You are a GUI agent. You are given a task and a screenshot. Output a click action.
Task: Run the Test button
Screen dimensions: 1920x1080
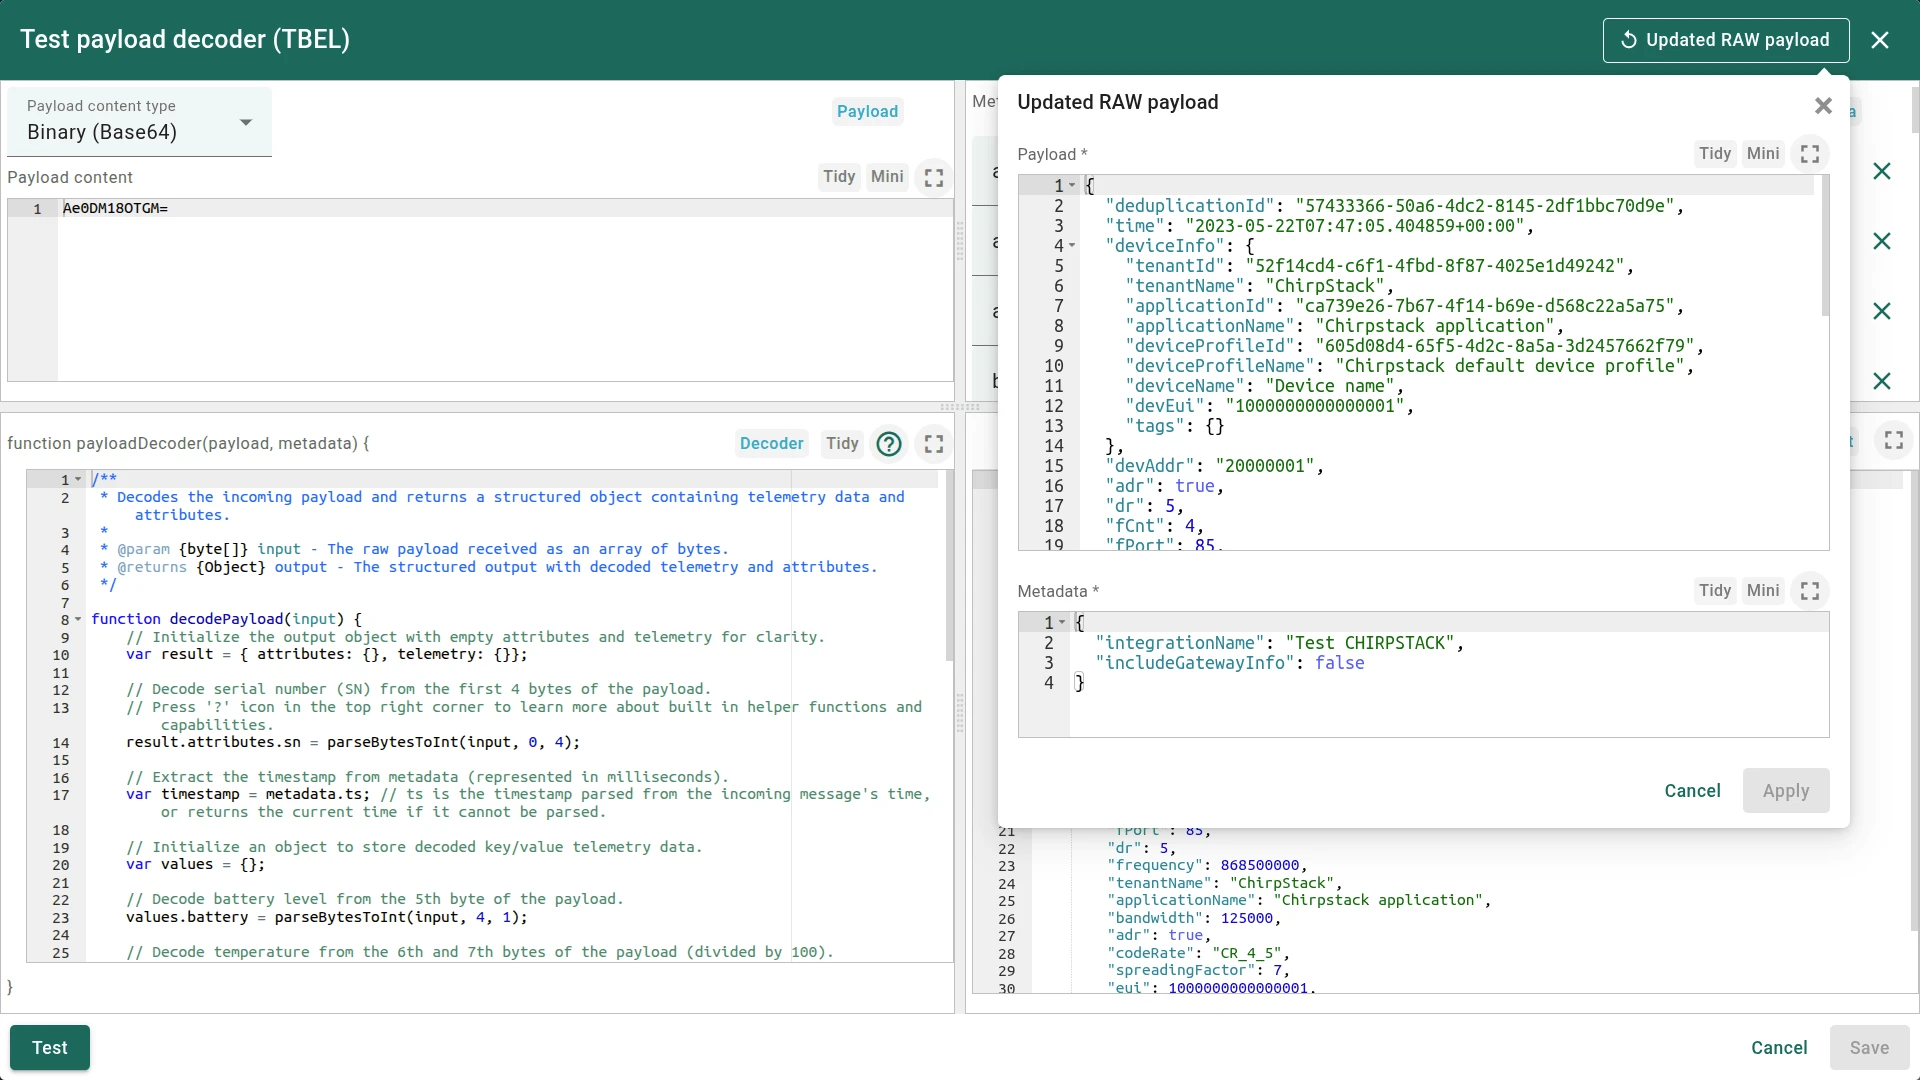click(50, 1048)
